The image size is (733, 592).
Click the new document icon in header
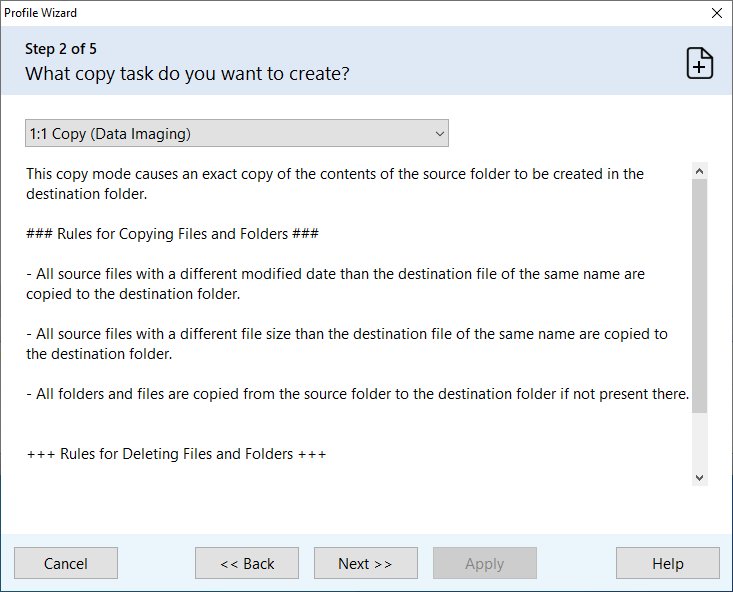(699, 62)
